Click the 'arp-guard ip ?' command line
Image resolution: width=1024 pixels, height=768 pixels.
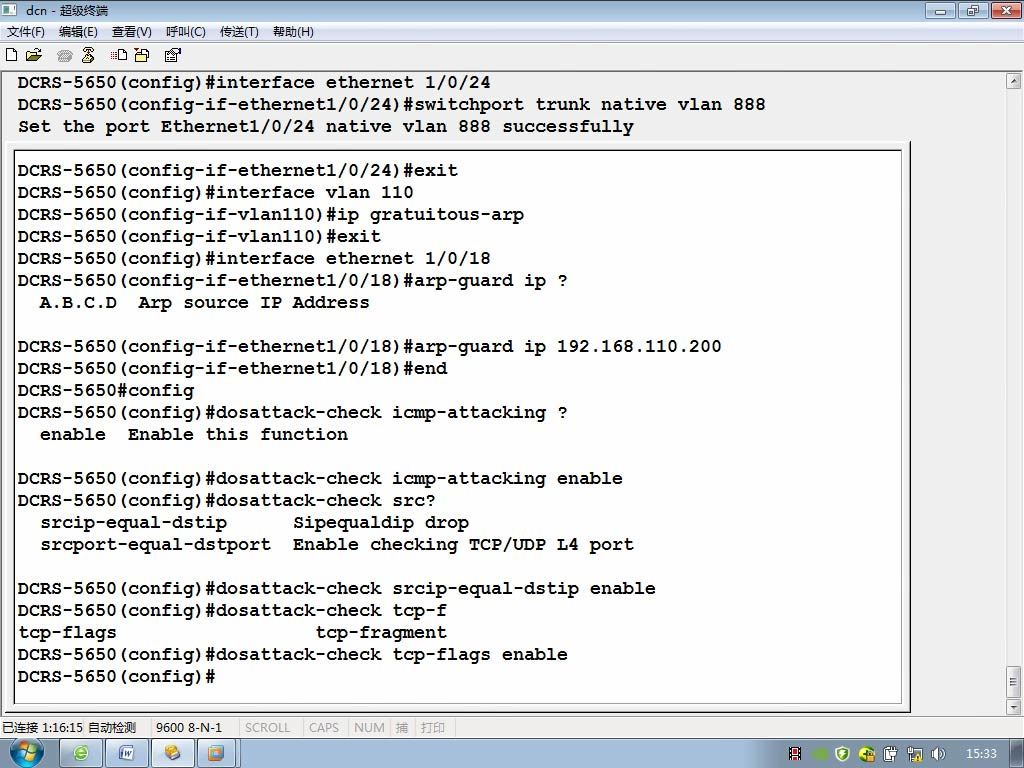[x=293, y=281]
